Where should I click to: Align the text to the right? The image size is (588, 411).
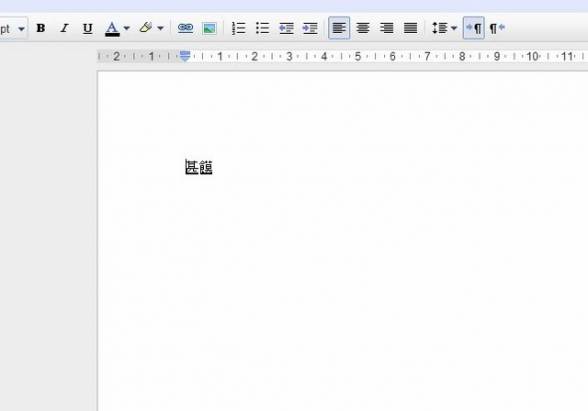tap(387, 28)
